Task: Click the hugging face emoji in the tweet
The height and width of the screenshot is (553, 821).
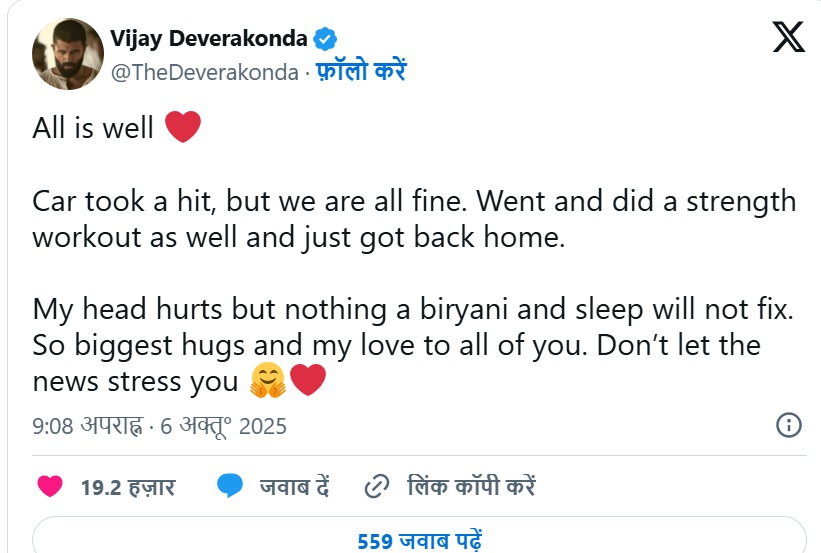Action: click(267, 381)
